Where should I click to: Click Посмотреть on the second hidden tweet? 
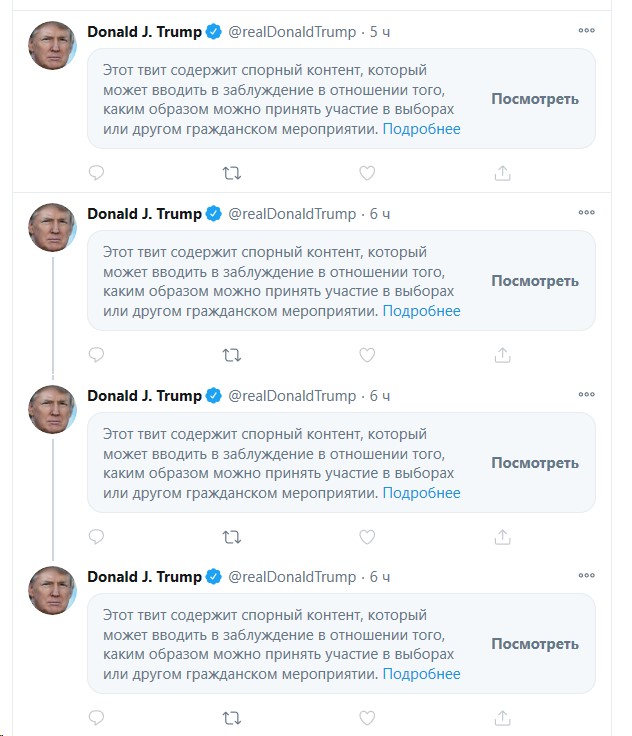coord(535,281)
